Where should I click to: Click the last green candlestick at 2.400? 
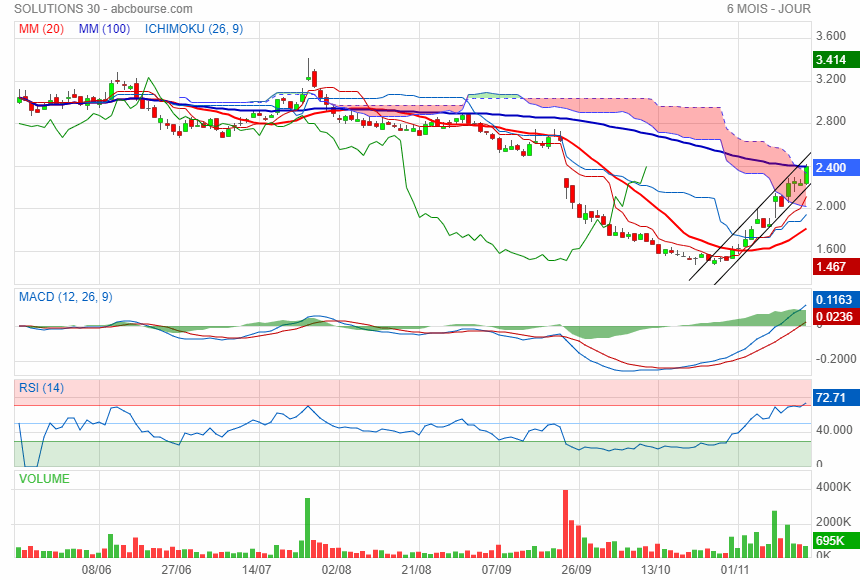tap(806, 175)
